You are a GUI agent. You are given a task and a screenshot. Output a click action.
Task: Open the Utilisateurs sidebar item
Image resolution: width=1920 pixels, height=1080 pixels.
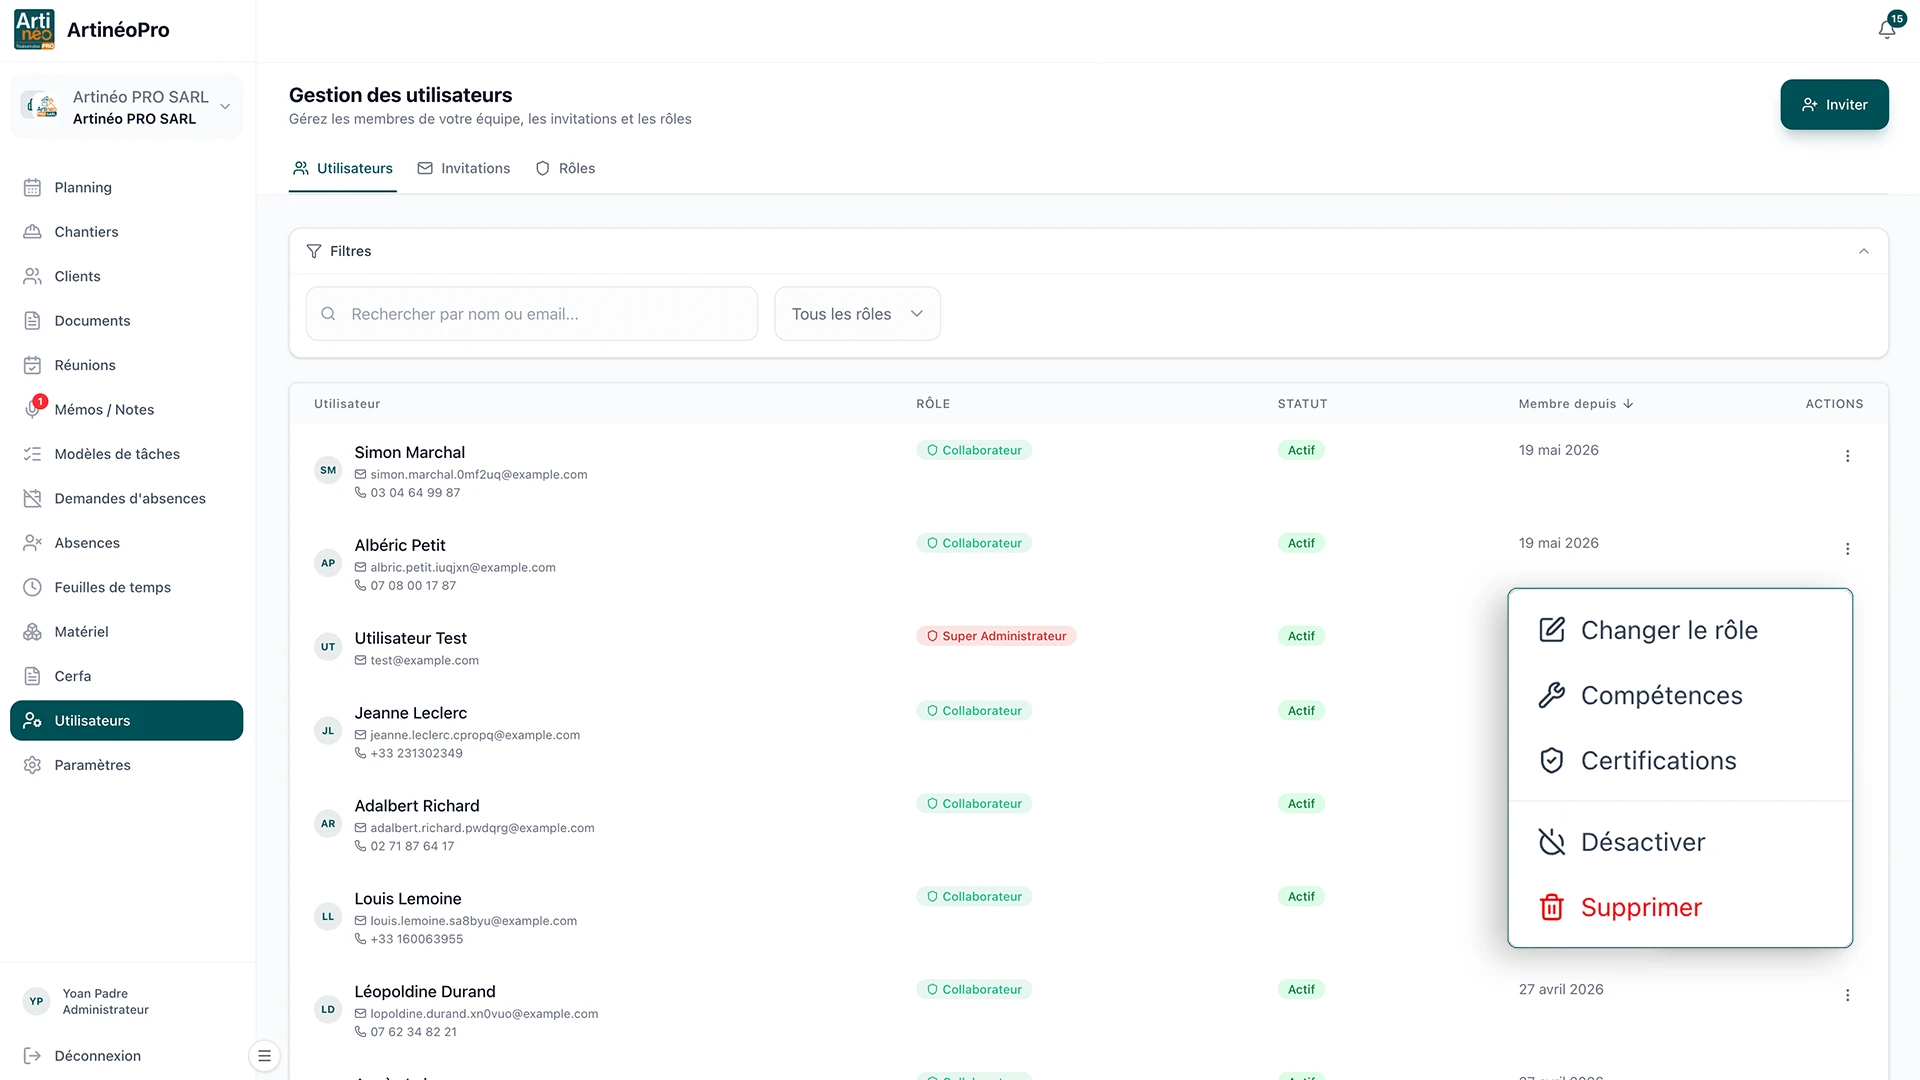(127, 721)
